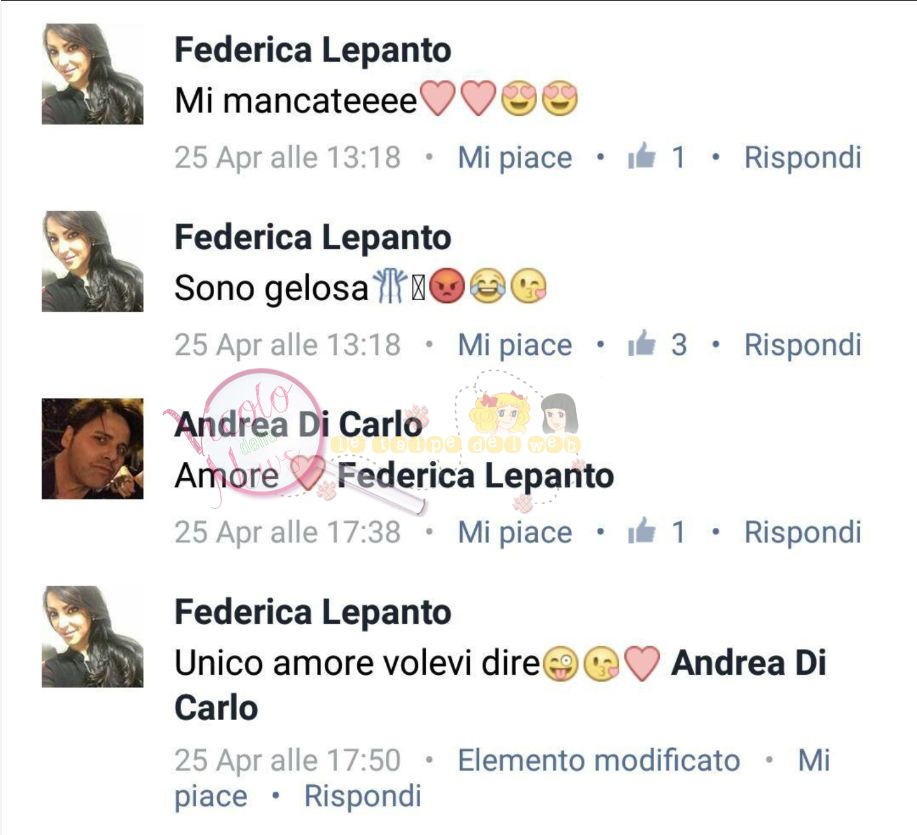Image resolution: width=917 pixels, height=835 pixels.
Task: Click thumbs-up icon on Andrea Di Carlo's comment
Action: pos(642,531)
